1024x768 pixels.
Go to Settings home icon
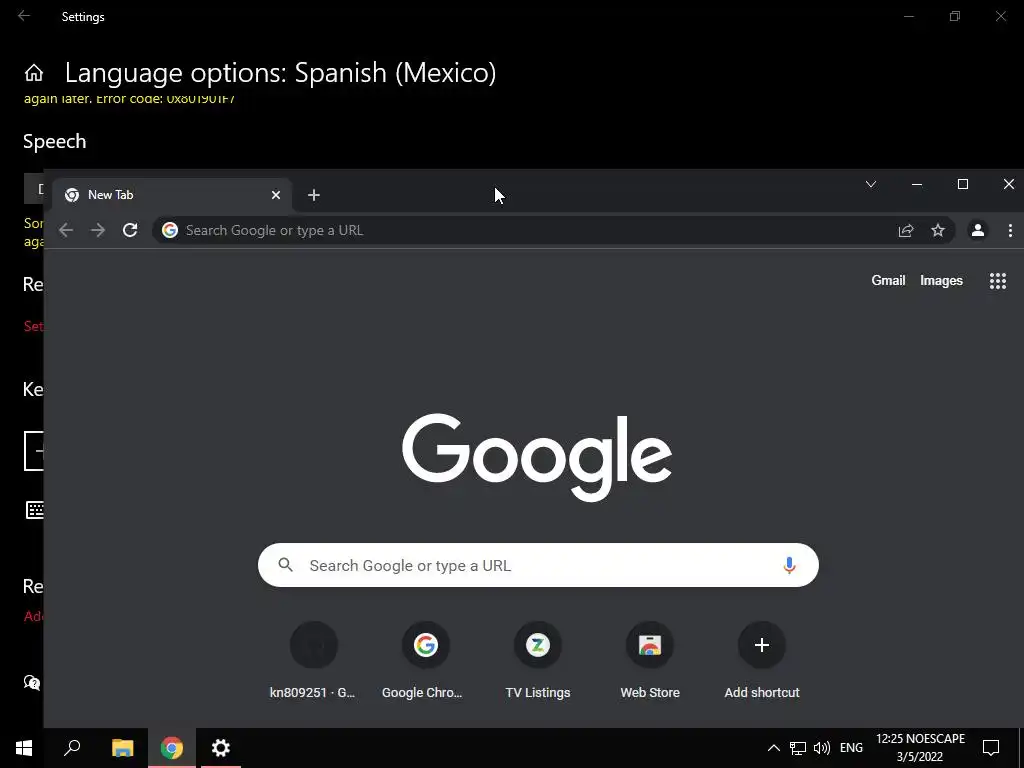pyautogui.click(x=34, y=72)
